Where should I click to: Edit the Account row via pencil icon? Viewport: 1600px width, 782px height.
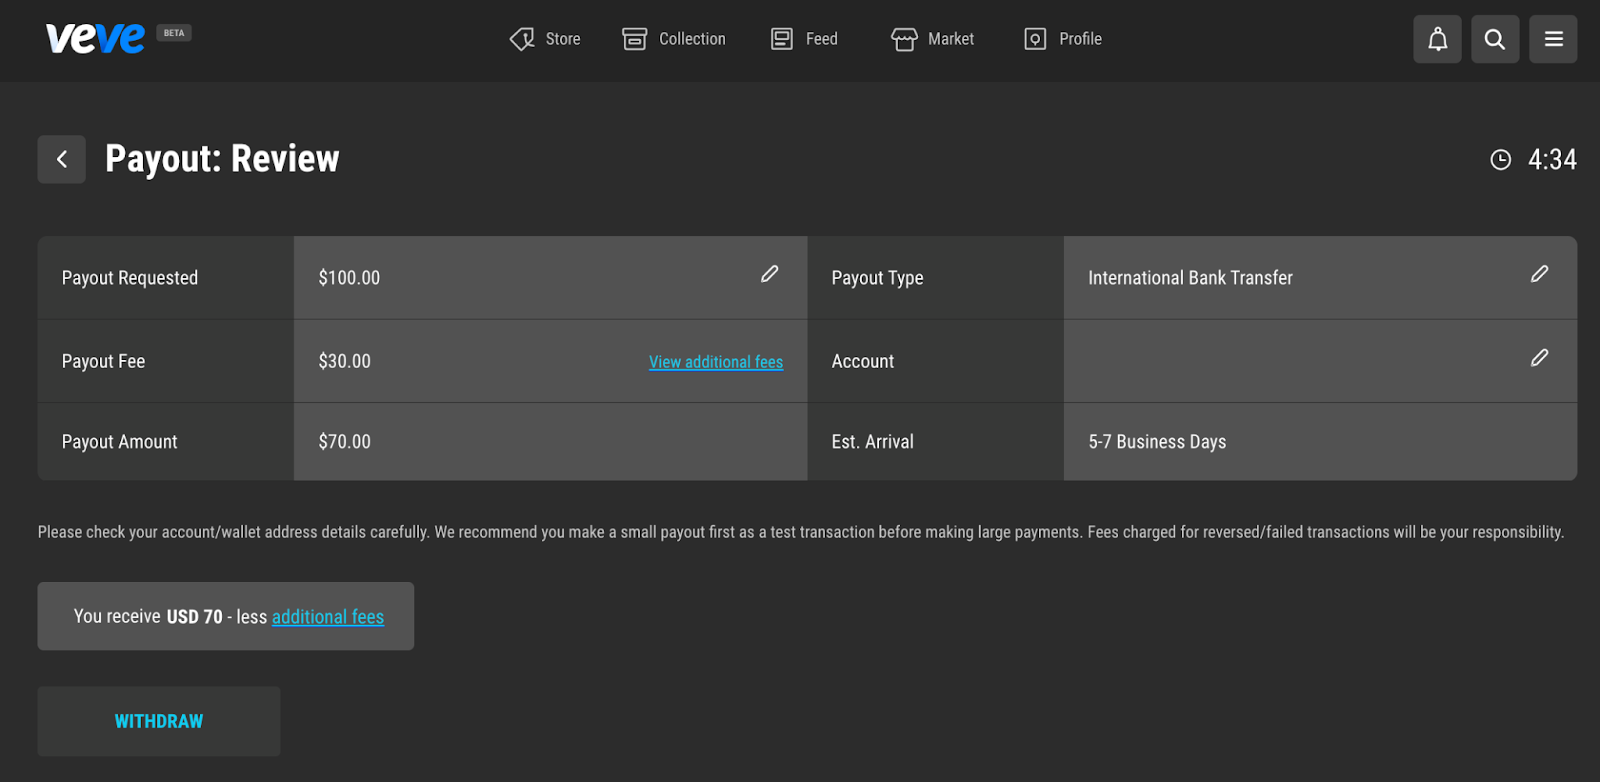coord(1539,358)
